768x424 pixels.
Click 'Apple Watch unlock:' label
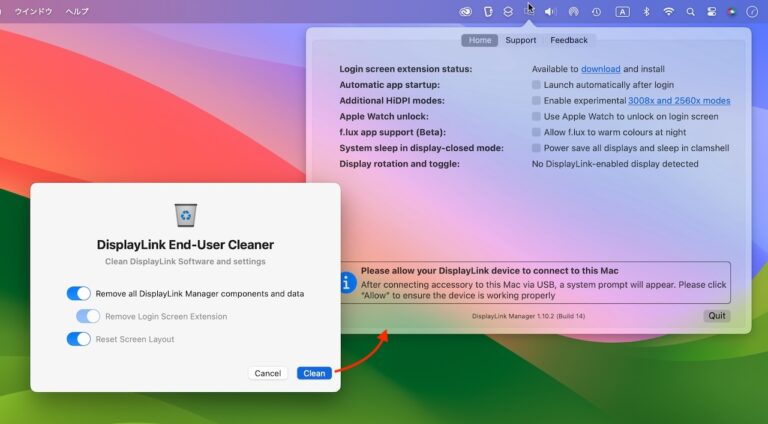(x=384, y=117)
